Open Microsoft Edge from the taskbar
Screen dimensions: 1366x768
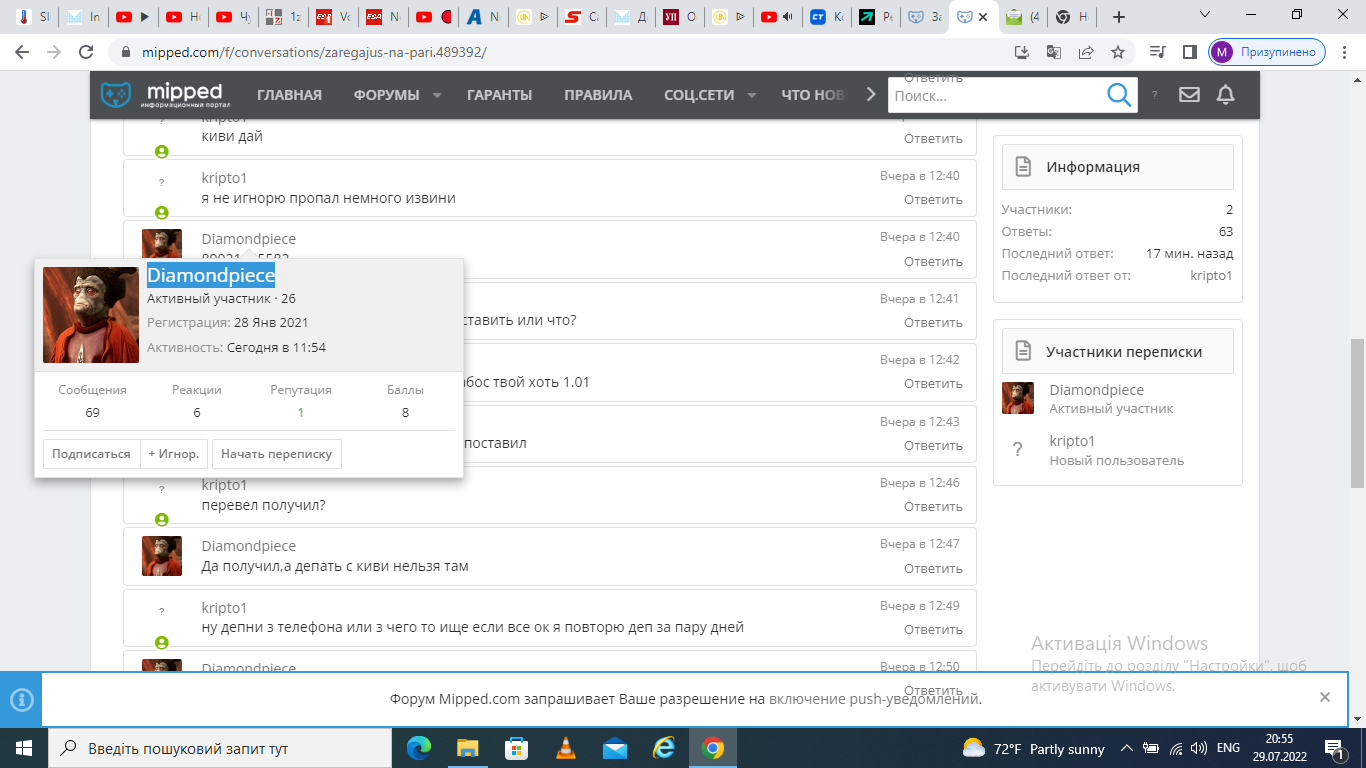(420, 748)
